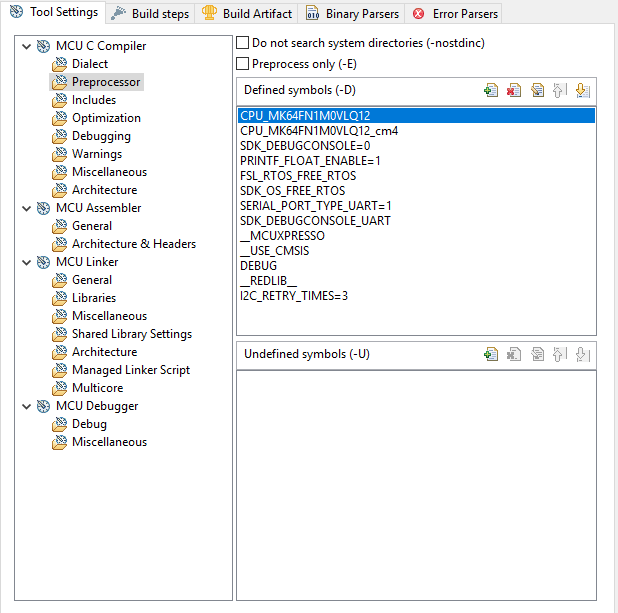Select symbol I2C_RETRY_TIMES=3
The width and height of the screenshot is (618, 613).
[416, 296]
